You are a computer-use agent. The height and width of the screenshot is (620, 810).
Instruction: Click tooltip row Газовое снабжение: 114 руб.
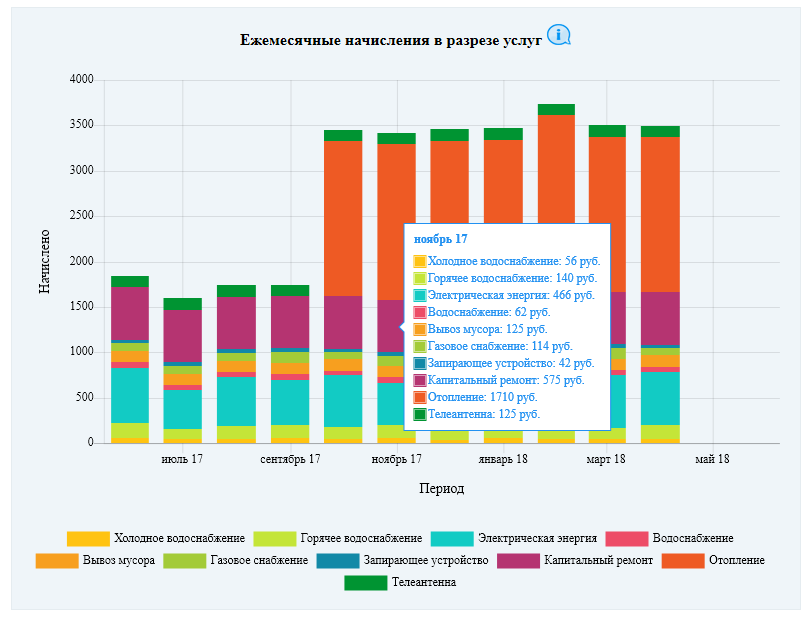[x=493, y=346]
